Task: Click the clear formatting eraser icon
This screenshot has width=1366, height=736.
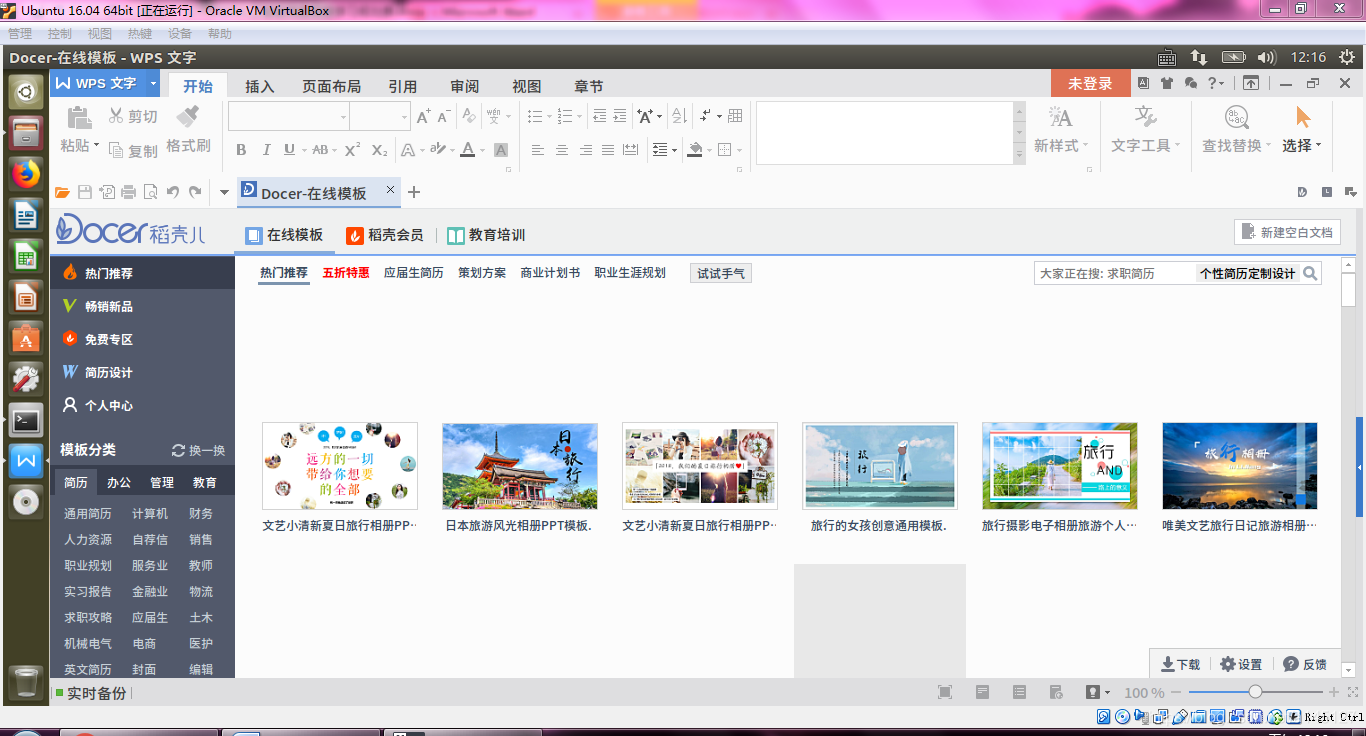Action: click(468, 117)
